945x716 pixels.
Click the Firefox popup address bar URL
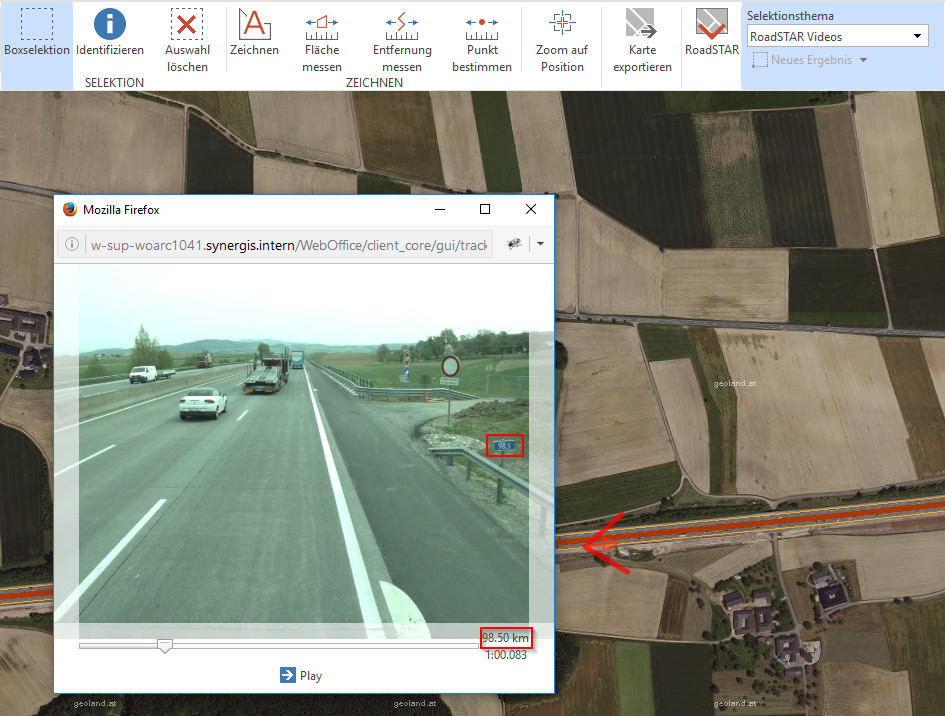290,244
